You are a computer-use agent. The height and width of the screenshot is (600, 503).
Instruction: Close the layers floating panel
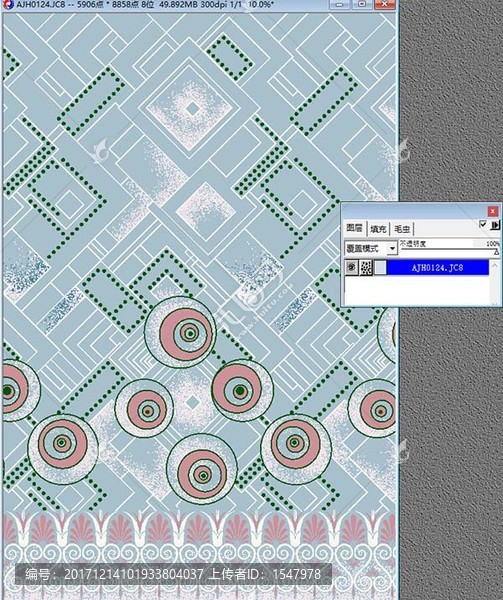tap(493, 211)
